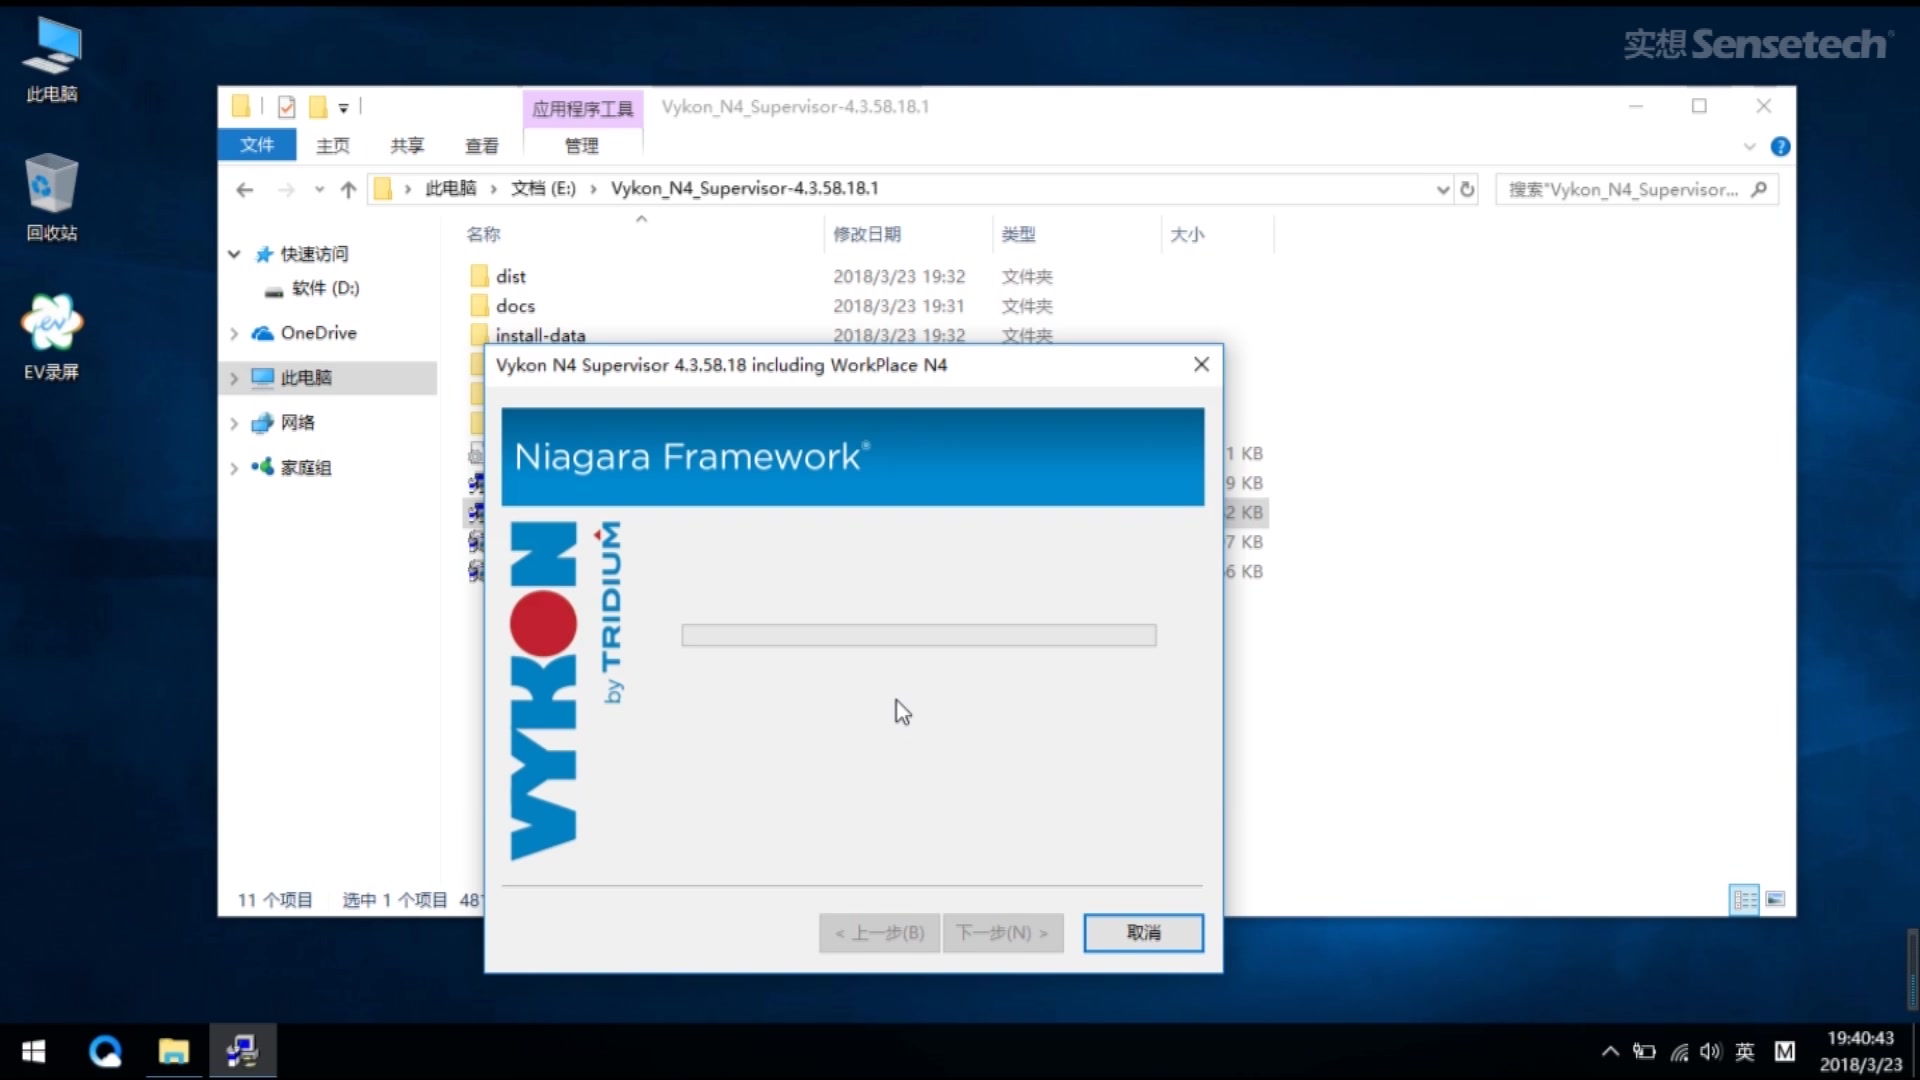The width and height of the screenshot is (1920, 1080).
Task: Select 家庭组 in navigation pane
Action: pos(305,468)
